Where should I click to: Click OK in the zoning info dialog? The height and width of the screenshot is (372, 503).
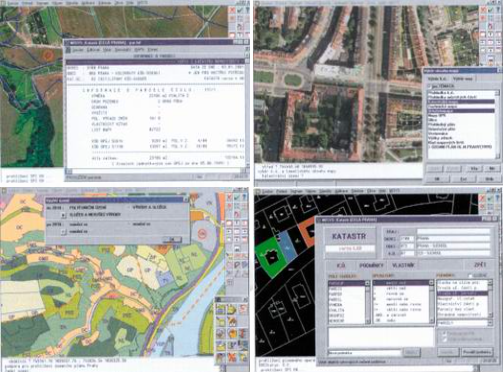click(x=172, y=240)
